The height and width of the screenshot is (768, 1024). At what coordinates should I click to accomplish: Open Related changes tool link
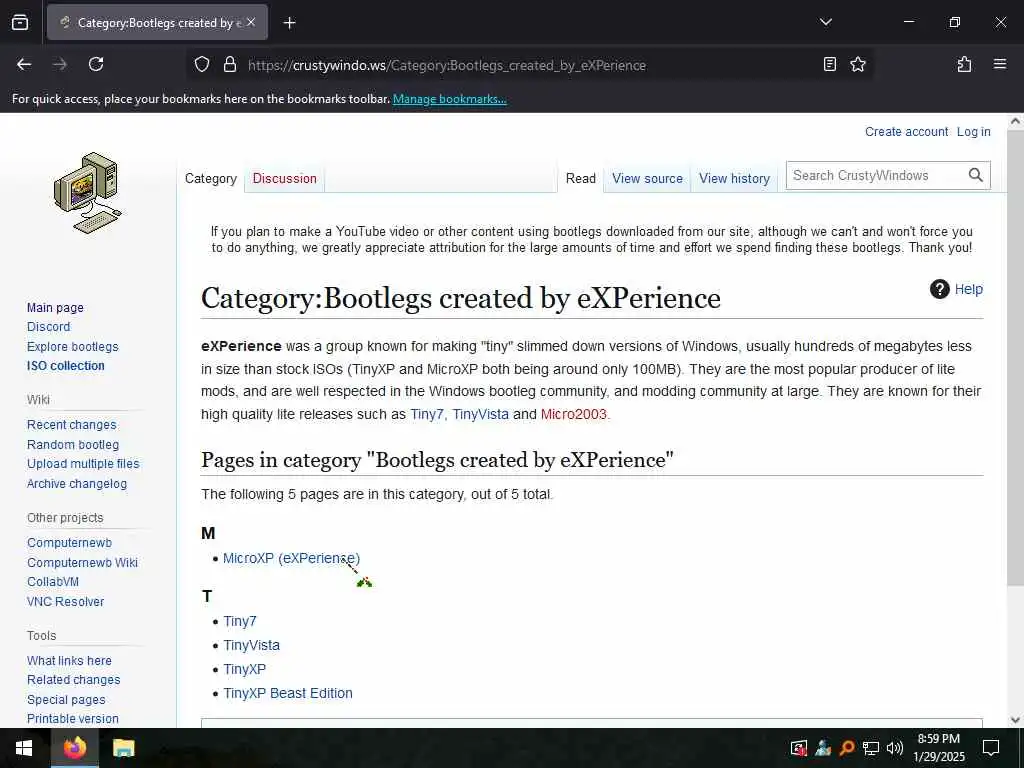point(73,680)
